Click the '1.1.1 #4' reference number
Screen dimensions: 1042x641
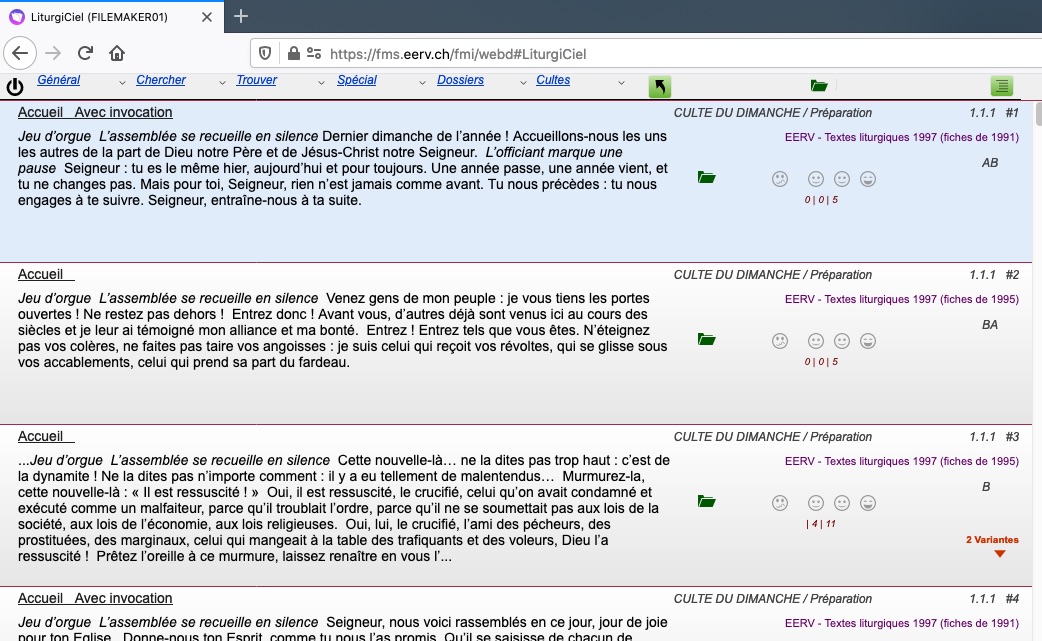coord(994,598)
